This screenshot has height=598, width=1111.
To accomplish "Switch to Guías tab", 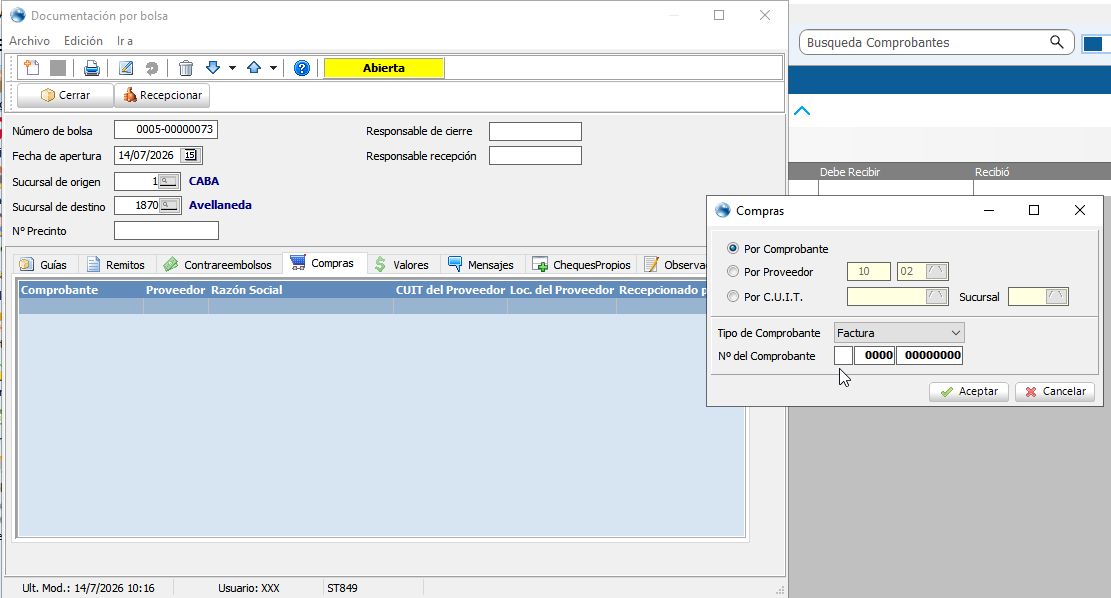I will (43, 264).
